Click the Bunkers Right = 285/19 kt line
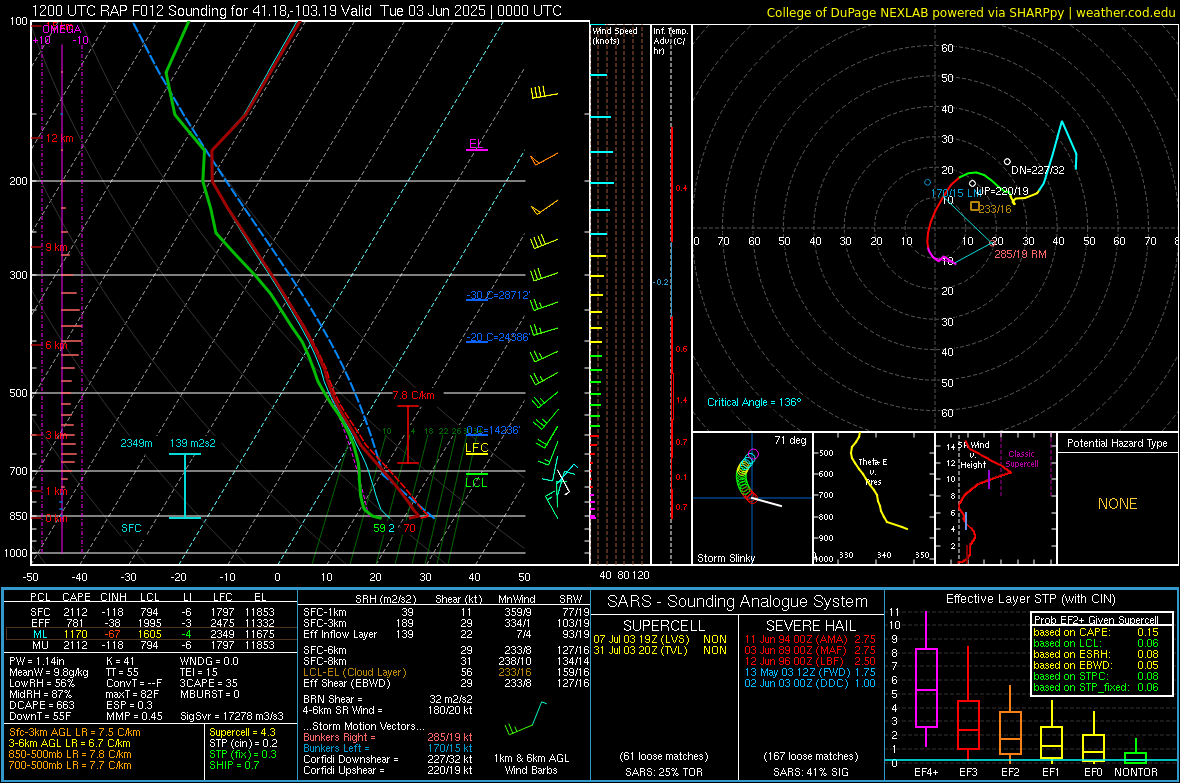 pyautogui.click(x=388, y=738)
